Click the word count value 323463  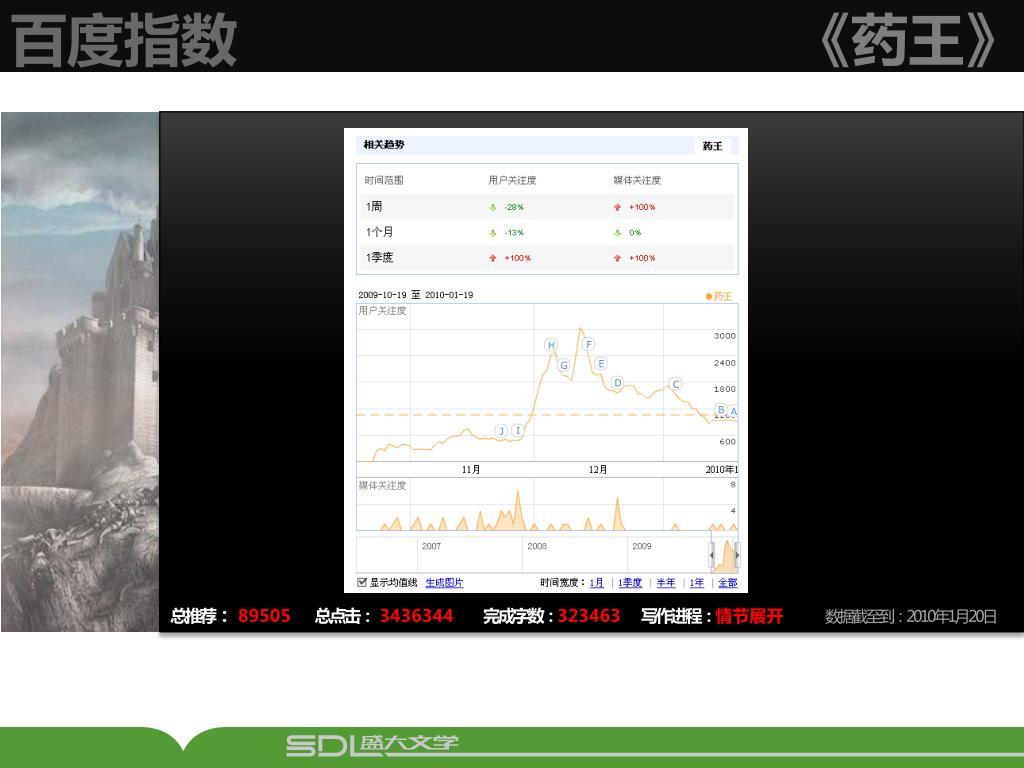pyautogui.click(x=588, y=616)
